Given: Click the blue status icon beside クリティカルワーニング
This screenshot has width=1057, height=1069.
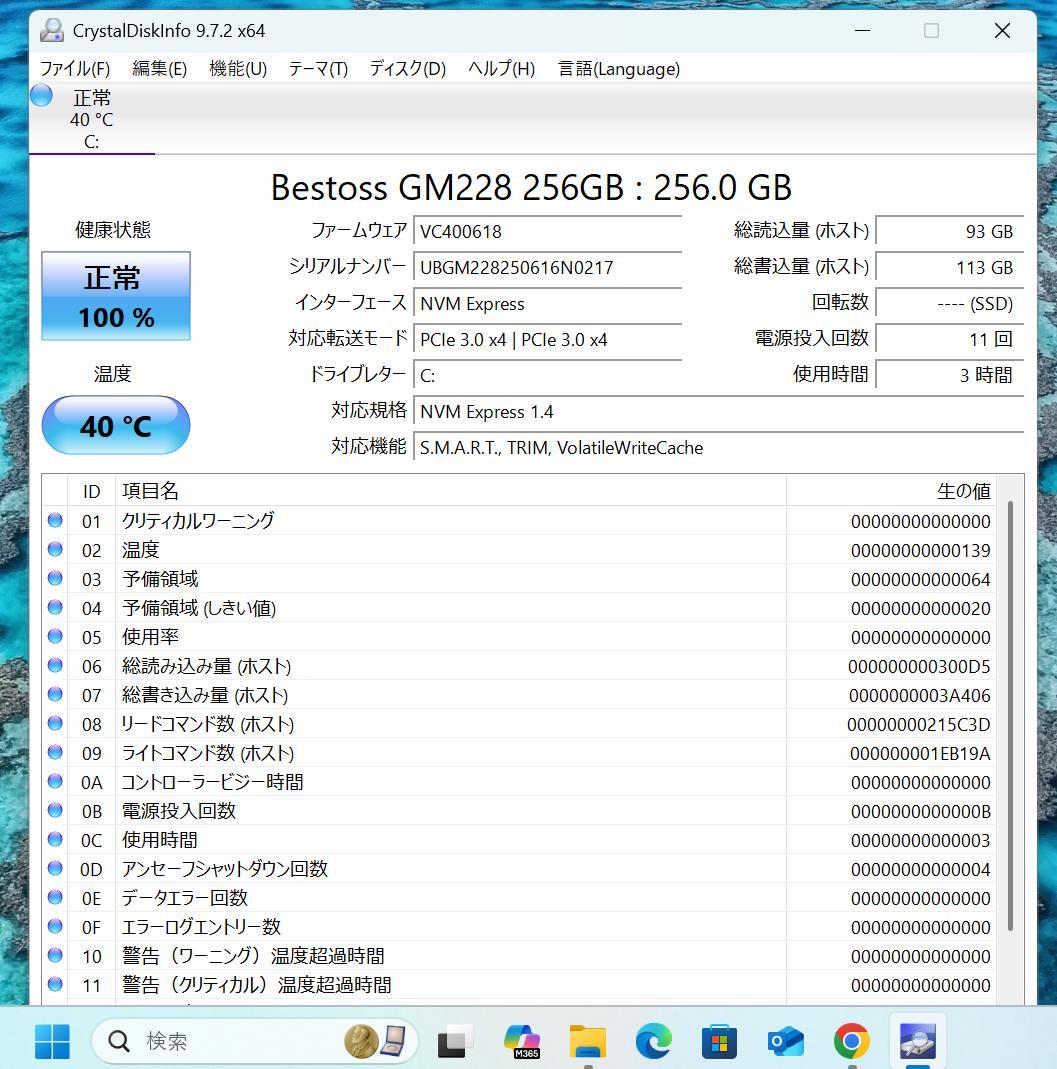Looking at the screenshot, I should click(55, 520).
